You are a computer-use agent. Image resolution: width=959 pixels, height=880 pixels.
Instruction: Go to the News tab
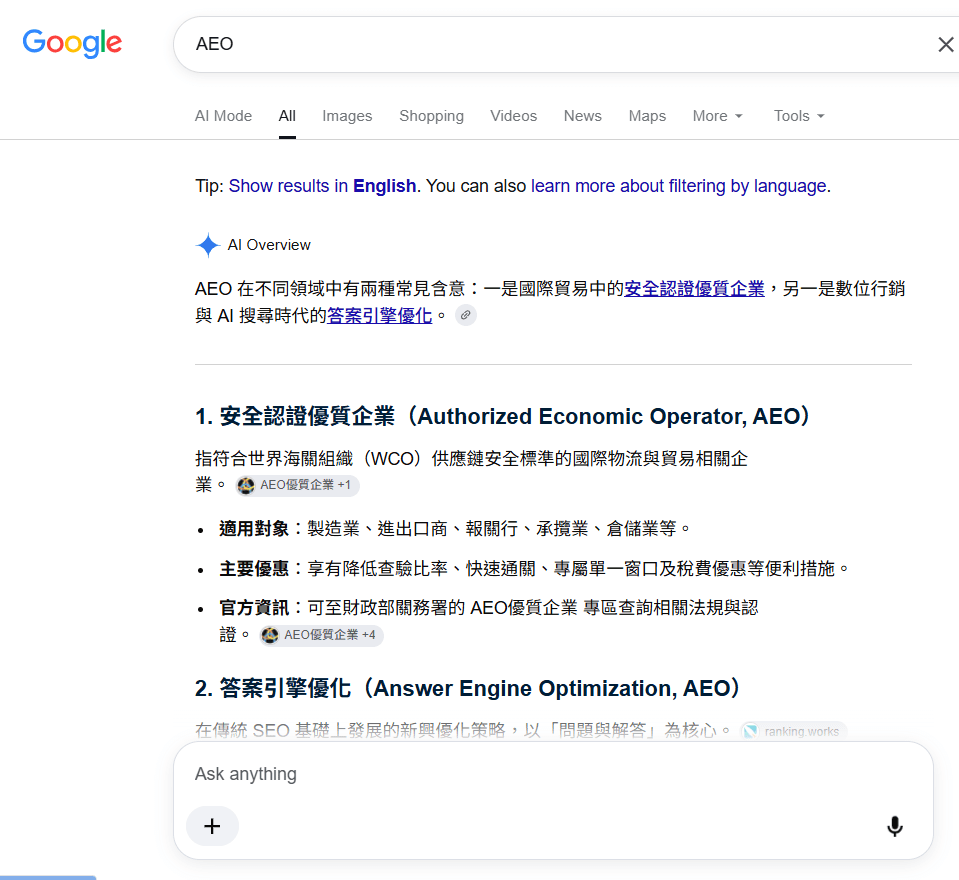[x=582, y=116]
